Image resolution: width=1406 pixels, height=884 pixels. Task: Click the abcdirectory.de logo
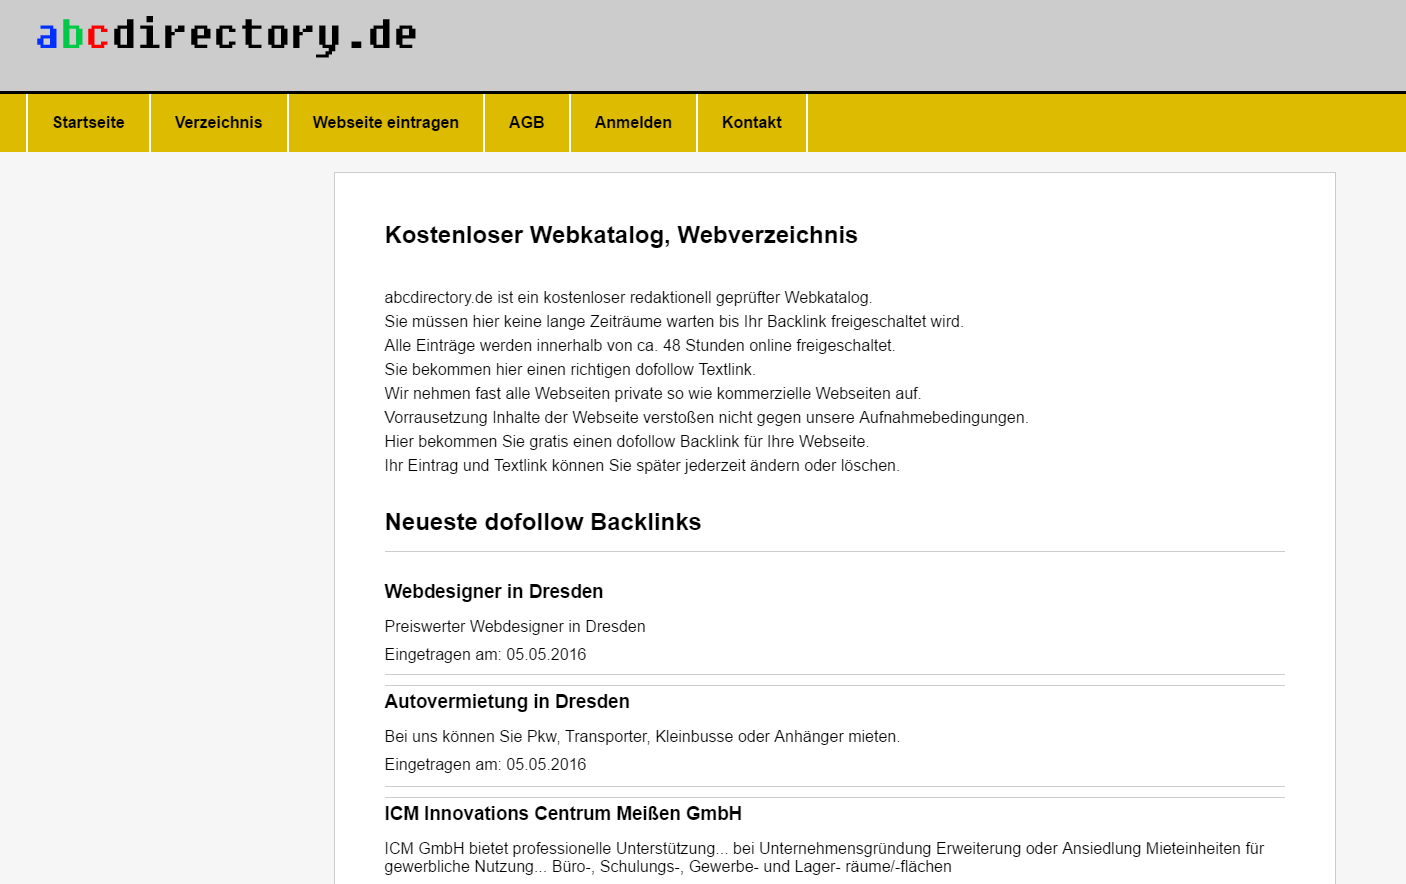[226, 35]
